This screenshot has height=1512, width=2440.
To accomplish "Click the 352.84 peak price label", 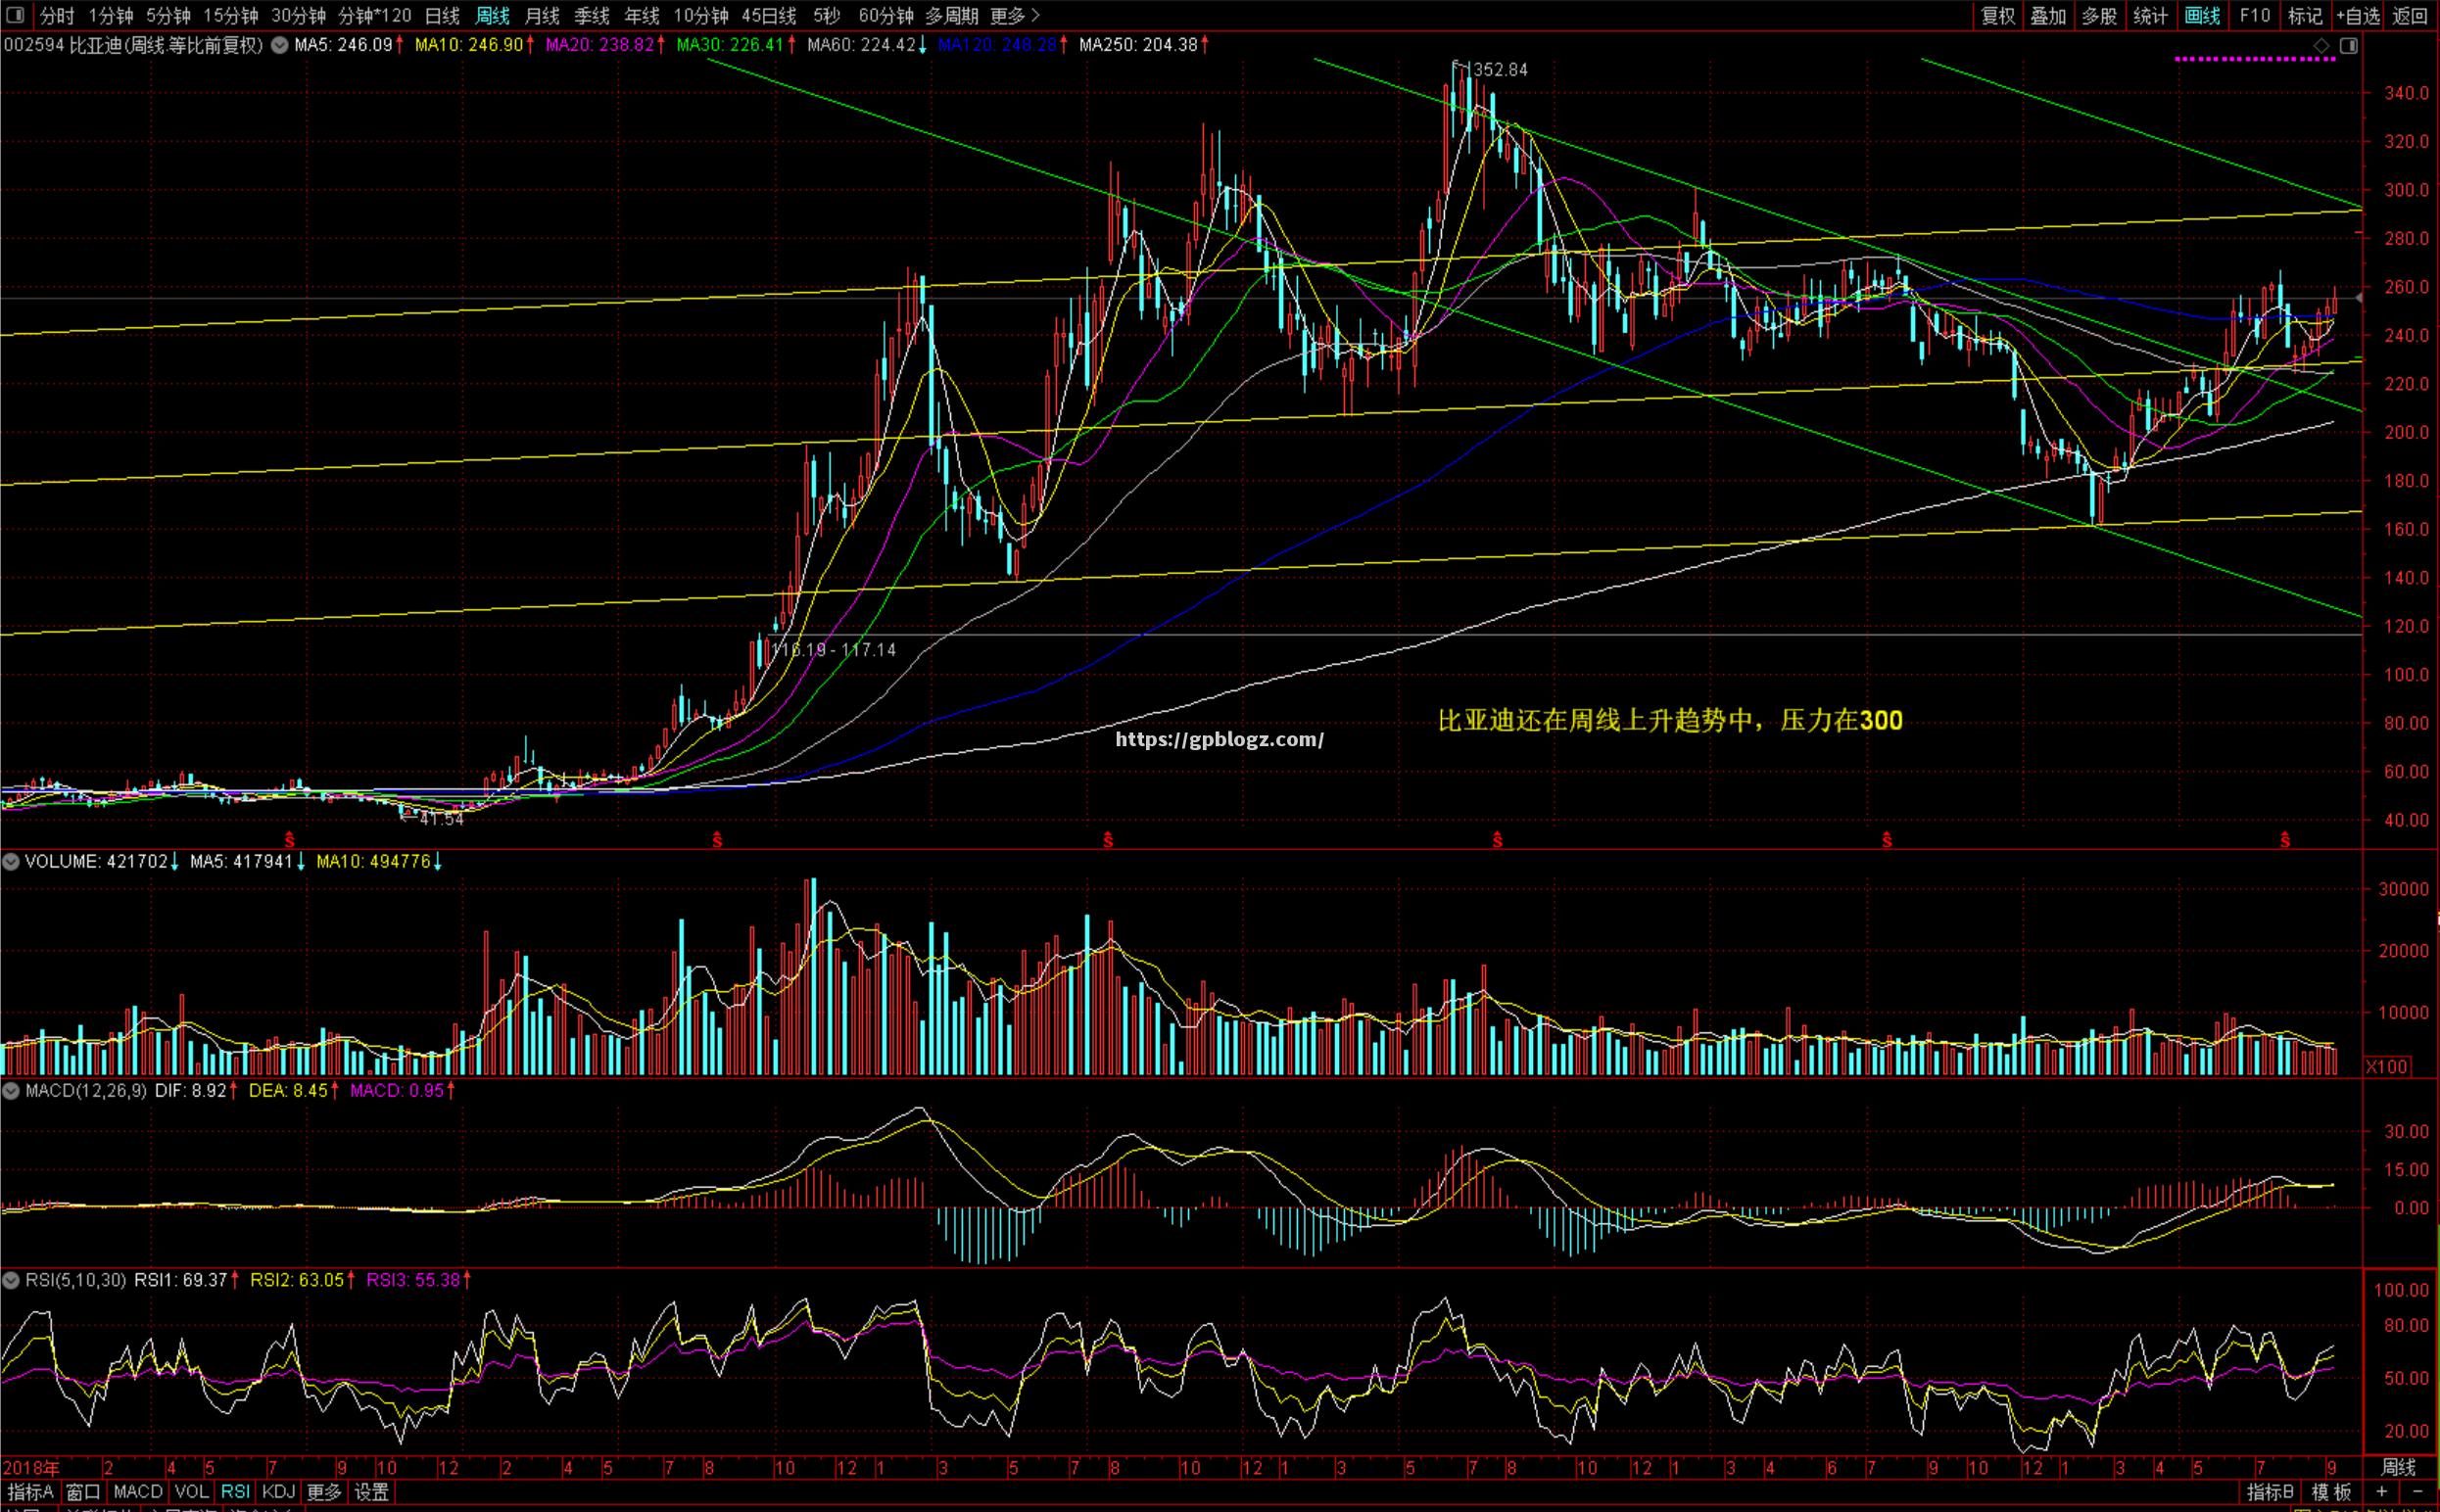I will tap(1501, 69).
